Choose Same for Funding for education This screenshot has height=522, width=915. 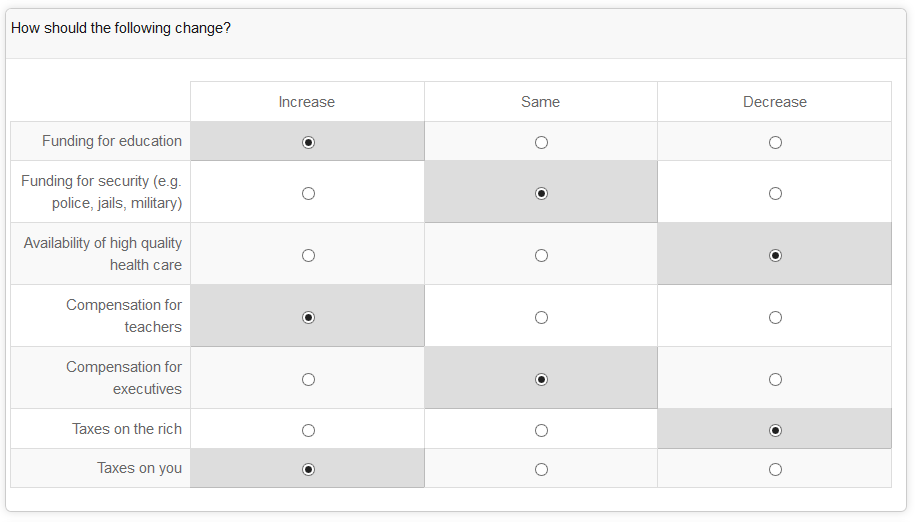click(541, 142)
